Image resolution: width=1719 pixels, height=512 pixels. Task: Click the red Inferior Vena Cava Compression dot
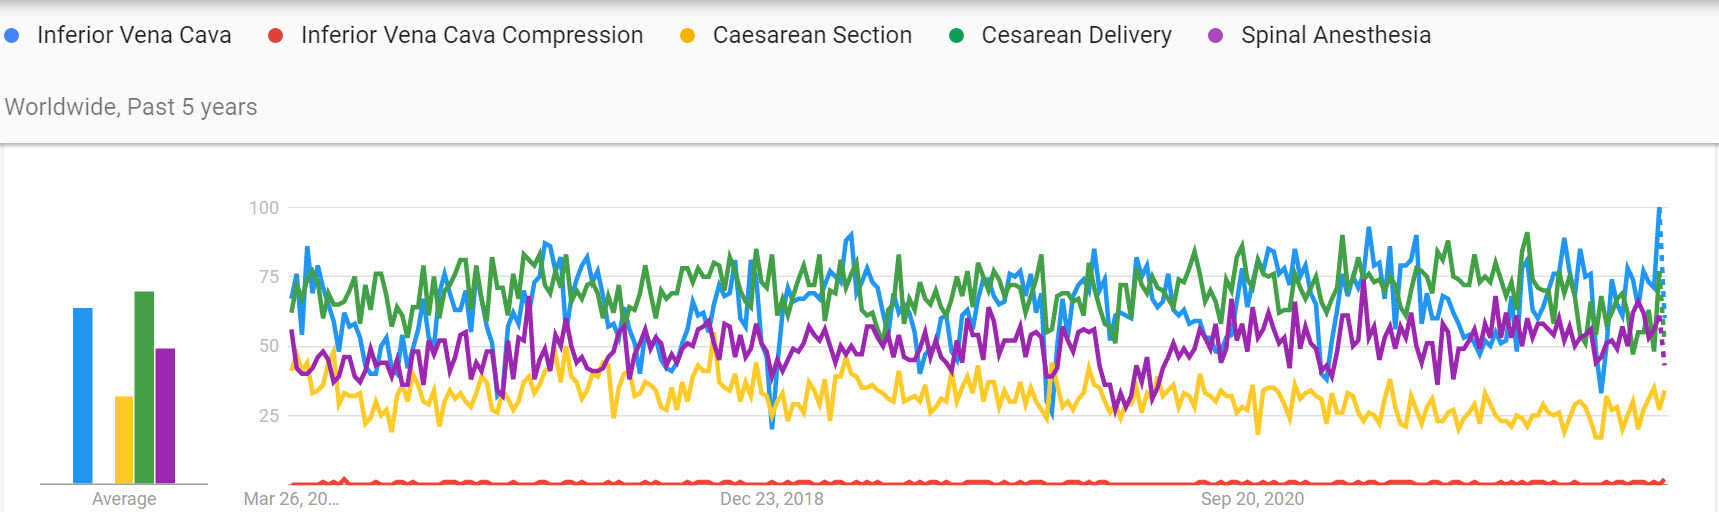click(276, 36)
